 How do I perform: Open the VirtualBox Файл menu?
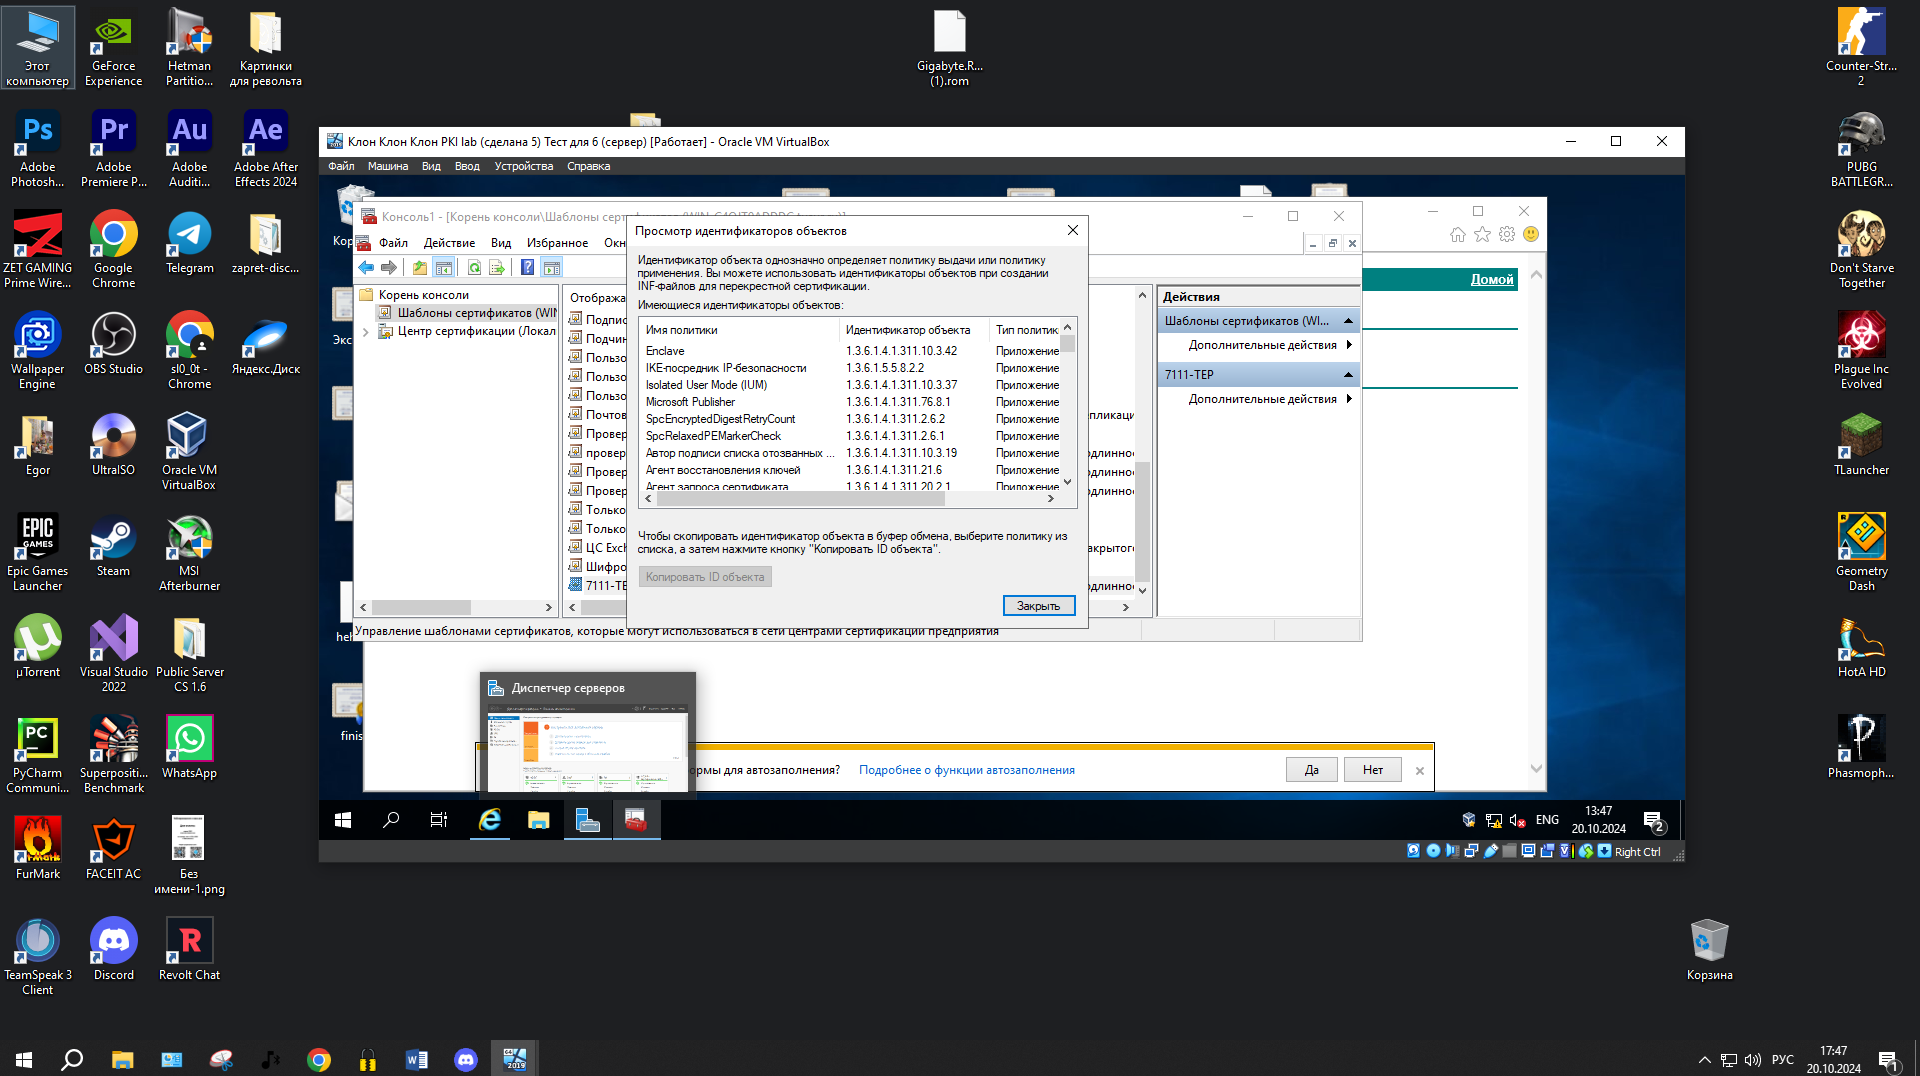click(x=341, y=167)
